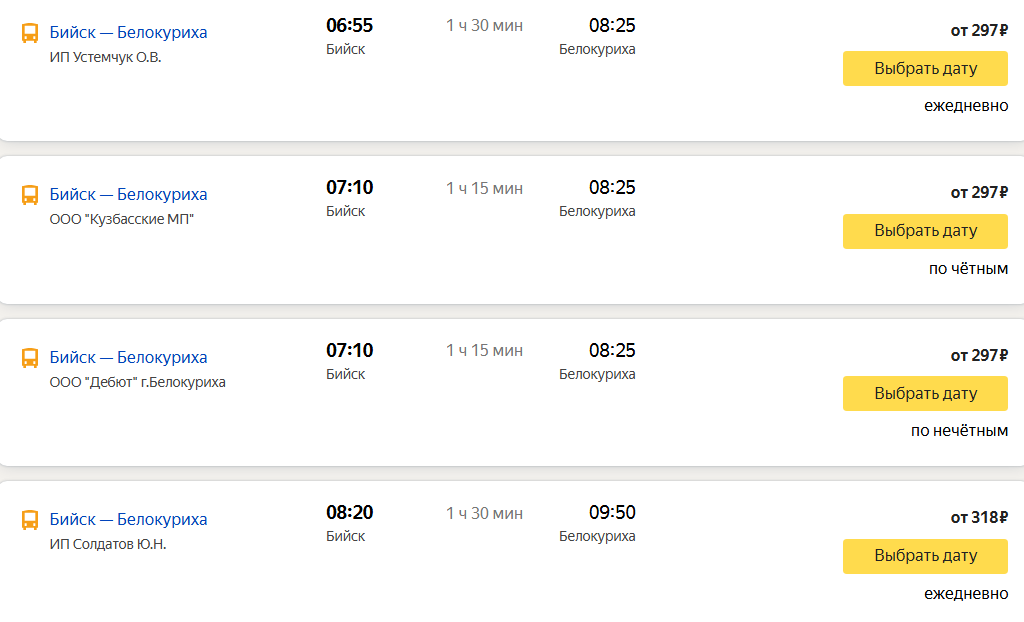Click carrier name ИП Солдатов Ю.Н.
1024x622 pixels.
pyautogui.click(x=108, y=544)
